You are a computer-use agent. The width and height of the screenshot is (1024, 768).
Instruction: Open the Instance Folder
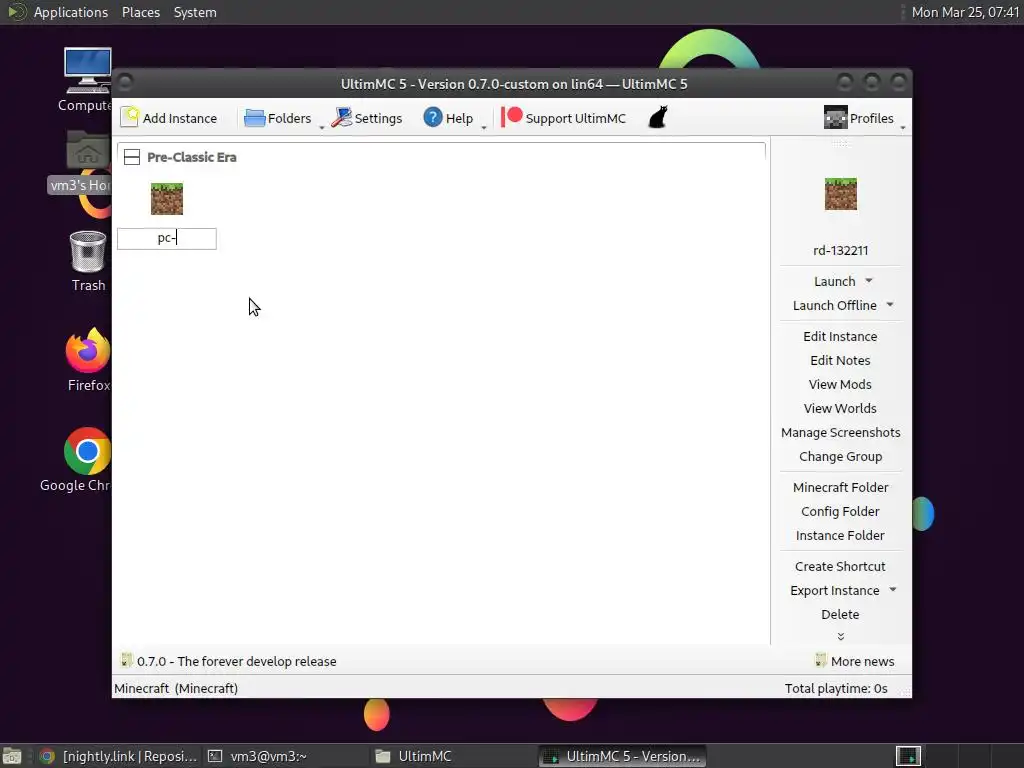[x=840, y=536]
